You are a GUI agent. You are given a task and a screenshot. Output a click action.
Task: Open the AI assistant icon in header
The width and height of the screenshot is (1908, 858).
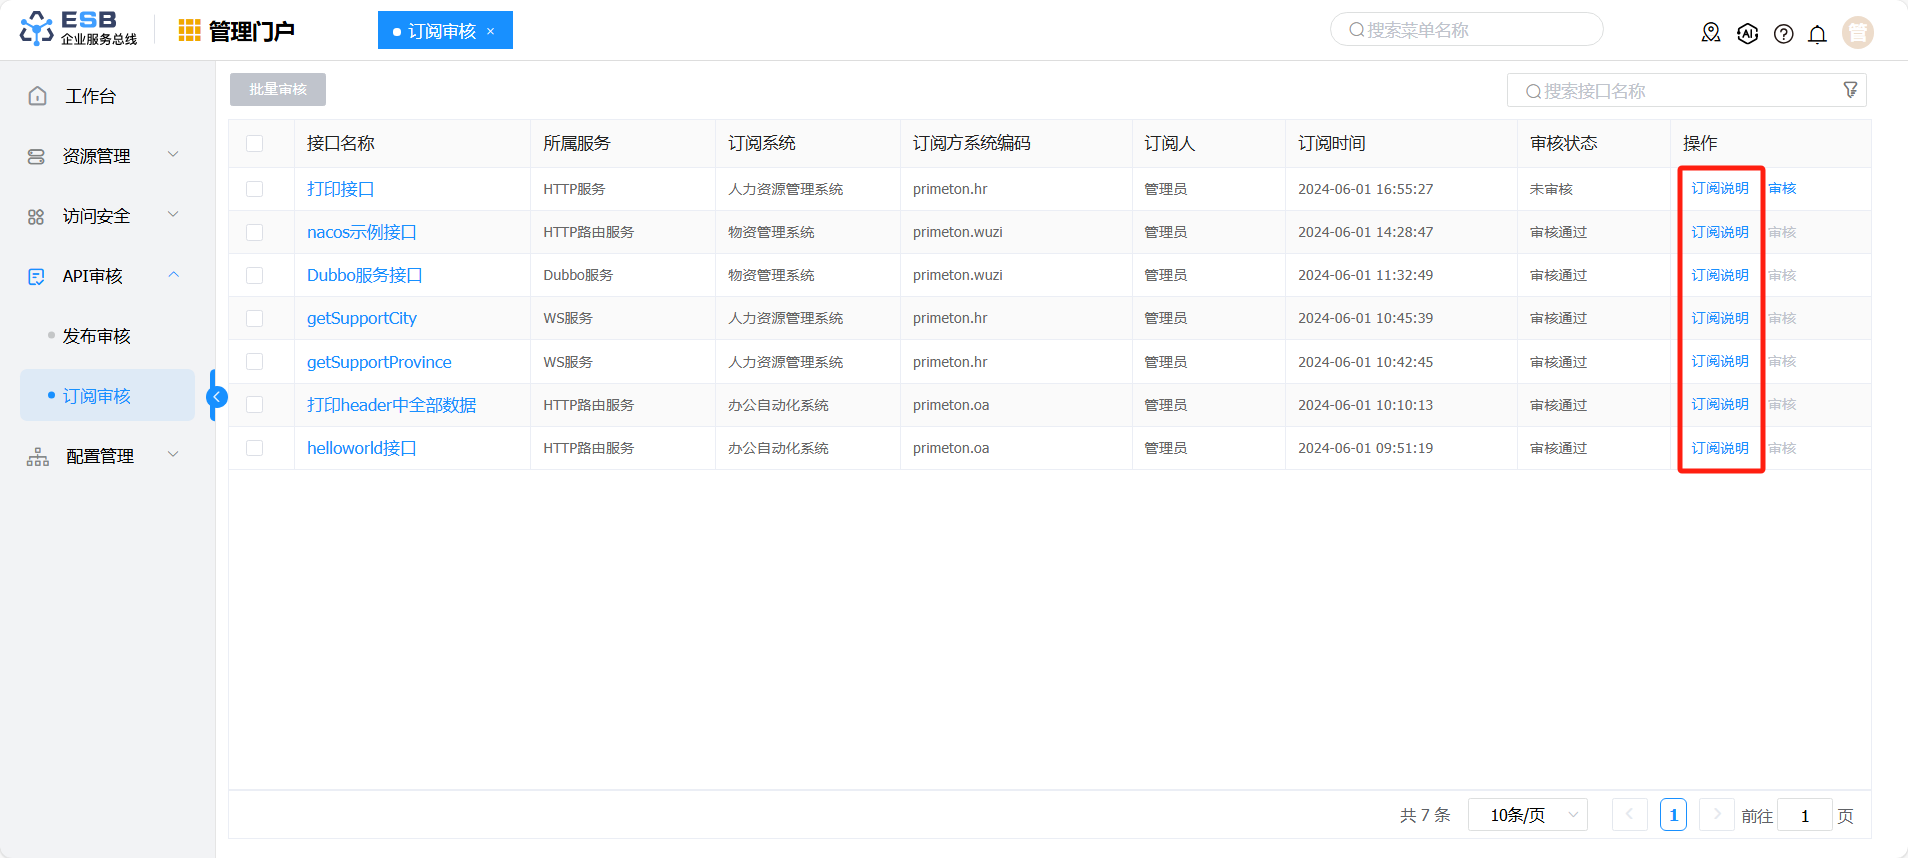pos(1747,33)
